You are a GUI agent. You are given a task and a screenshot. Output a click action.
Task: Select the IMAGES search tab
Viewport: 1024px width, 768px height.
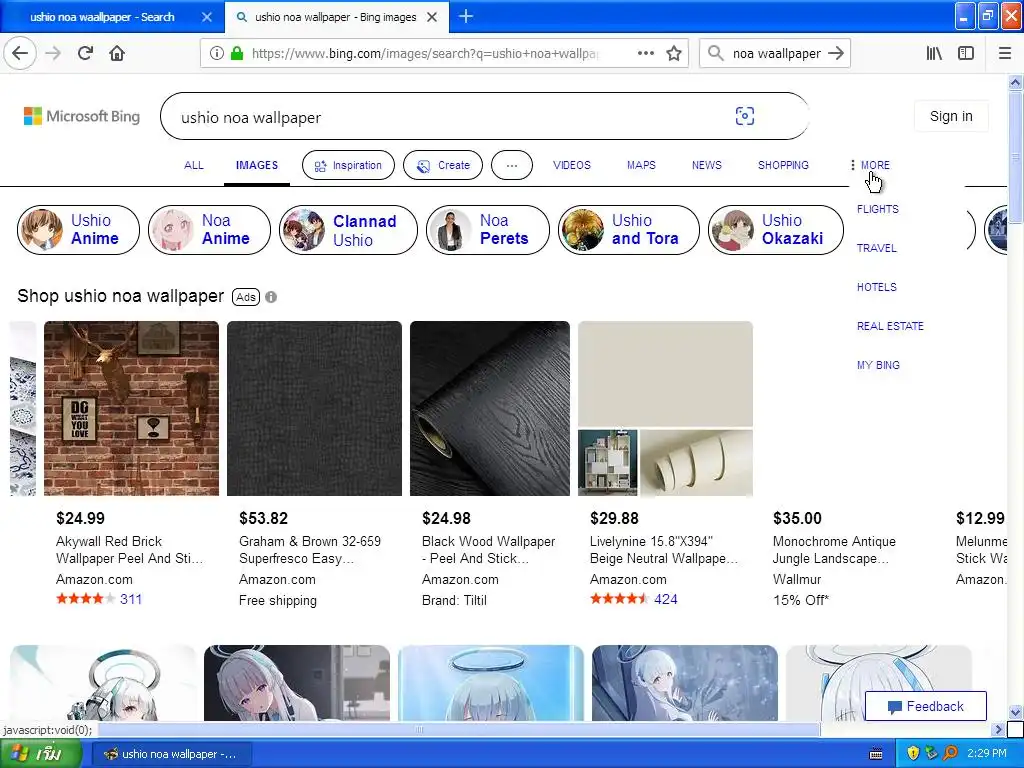point(257,165)
